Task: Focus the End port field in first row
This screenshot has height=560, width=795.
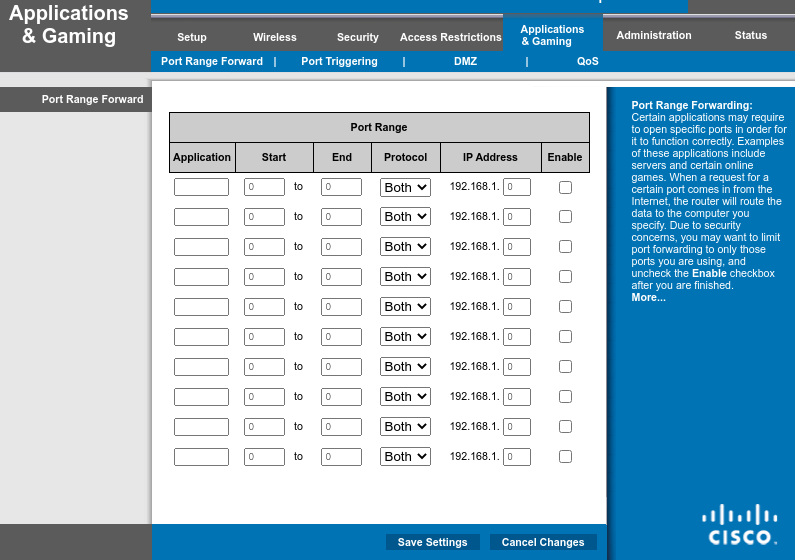Action: pyautogui.click(x=341, y=187)
